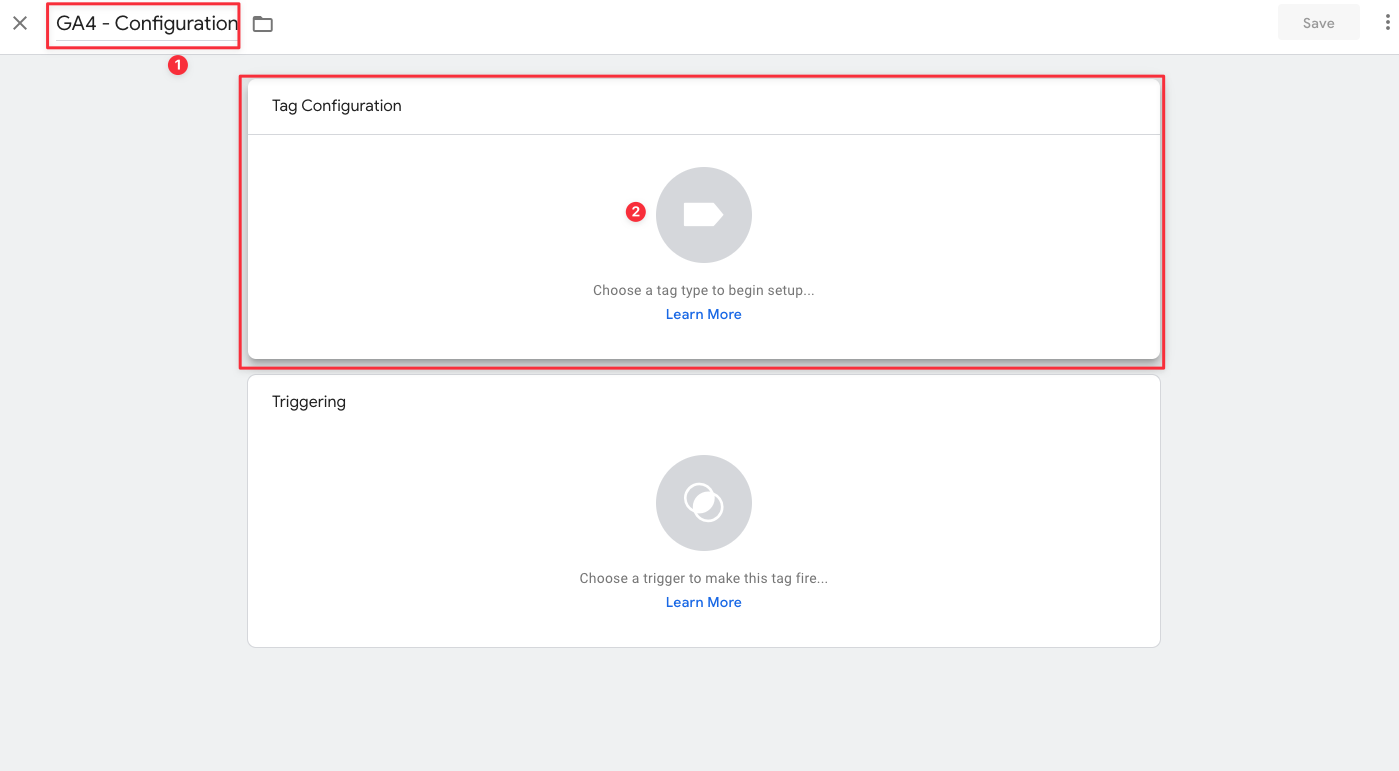The image size is (1399, 771).
Task: Select the Triggering heading
Action: click(309, 402)
